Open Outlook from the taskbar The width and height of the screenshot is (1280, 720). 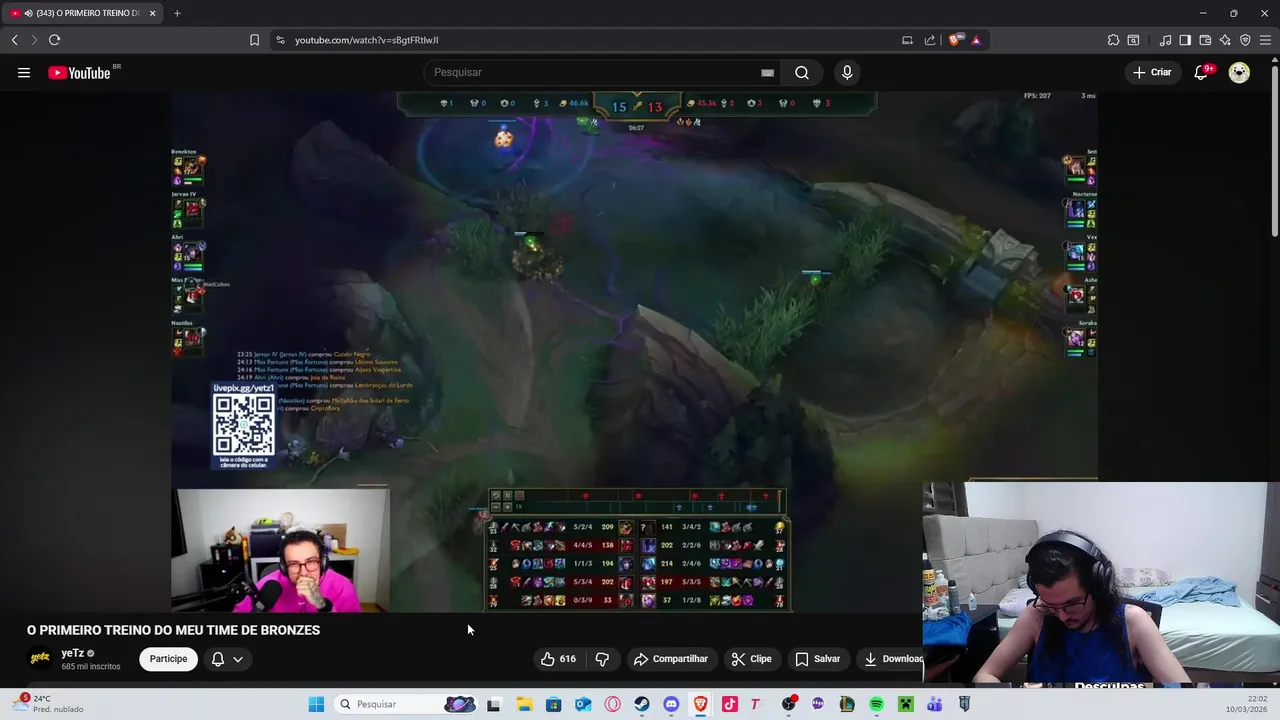point(583,704)
